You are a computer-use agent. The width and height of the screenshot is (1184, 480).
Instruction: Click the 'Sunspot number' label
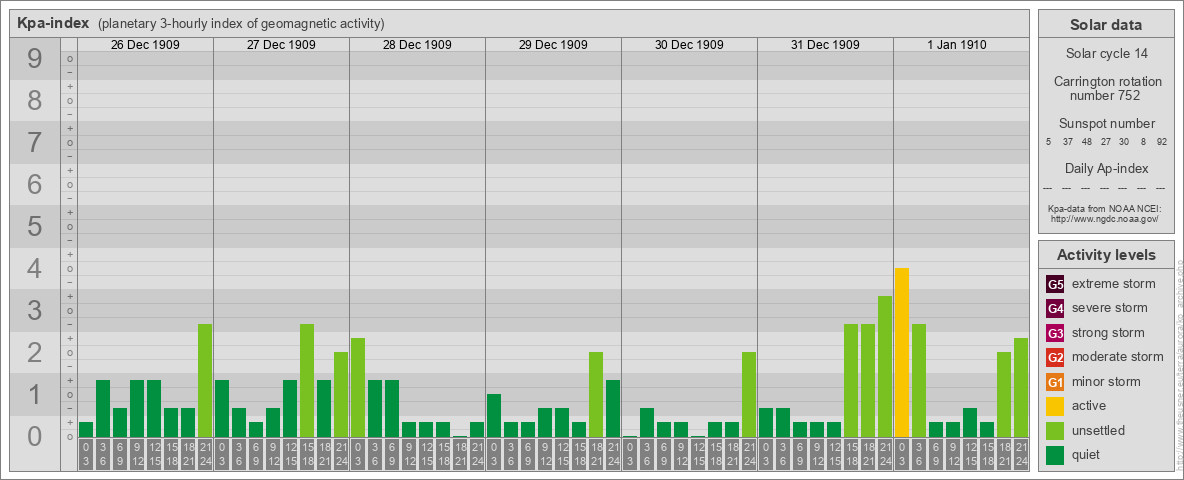(x=1106, y=124)
